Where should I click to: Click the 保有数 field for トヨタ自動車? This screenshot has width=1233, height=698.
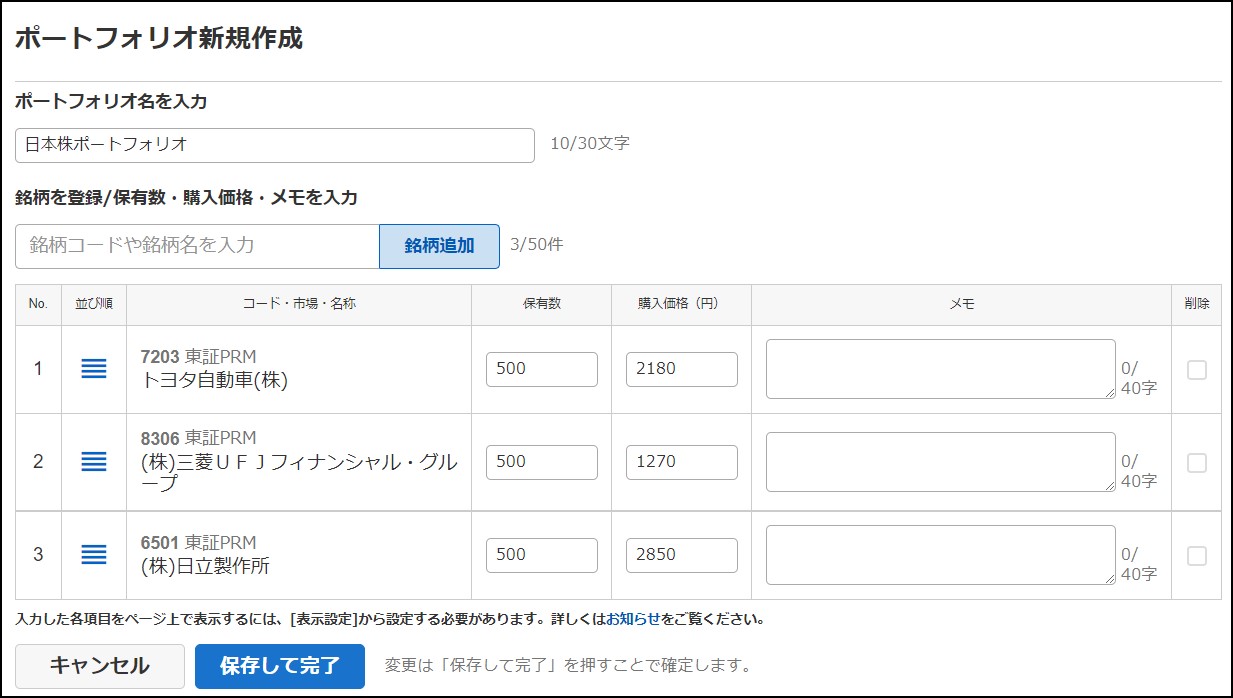click(x=541, y=369)
